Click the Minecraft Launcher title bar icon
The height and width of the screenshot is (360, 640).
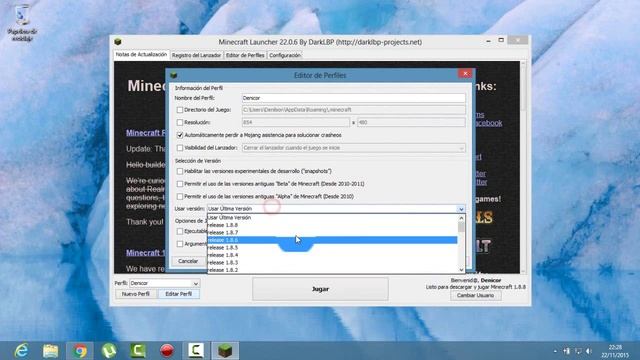(x=118, y=42)
